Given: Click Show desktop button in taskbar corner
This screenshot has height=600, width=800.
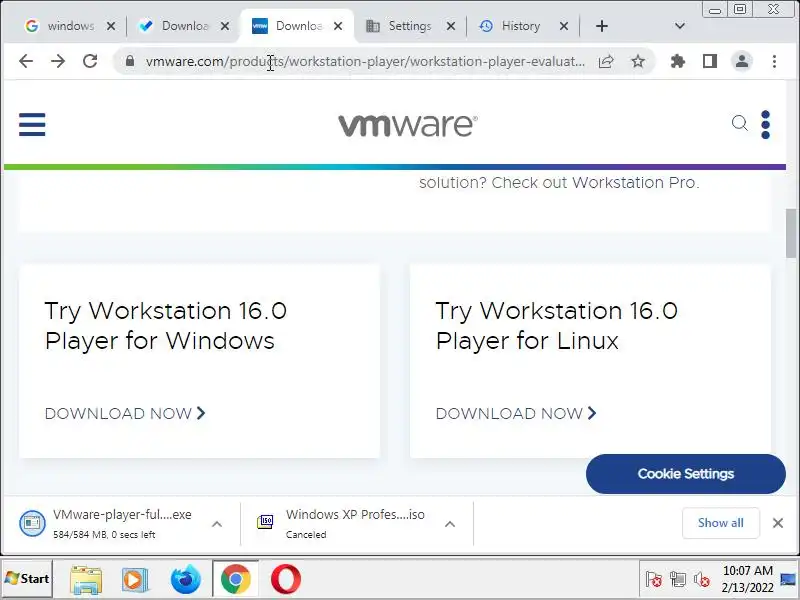Looking at the screenshot, I should [788, 579].
